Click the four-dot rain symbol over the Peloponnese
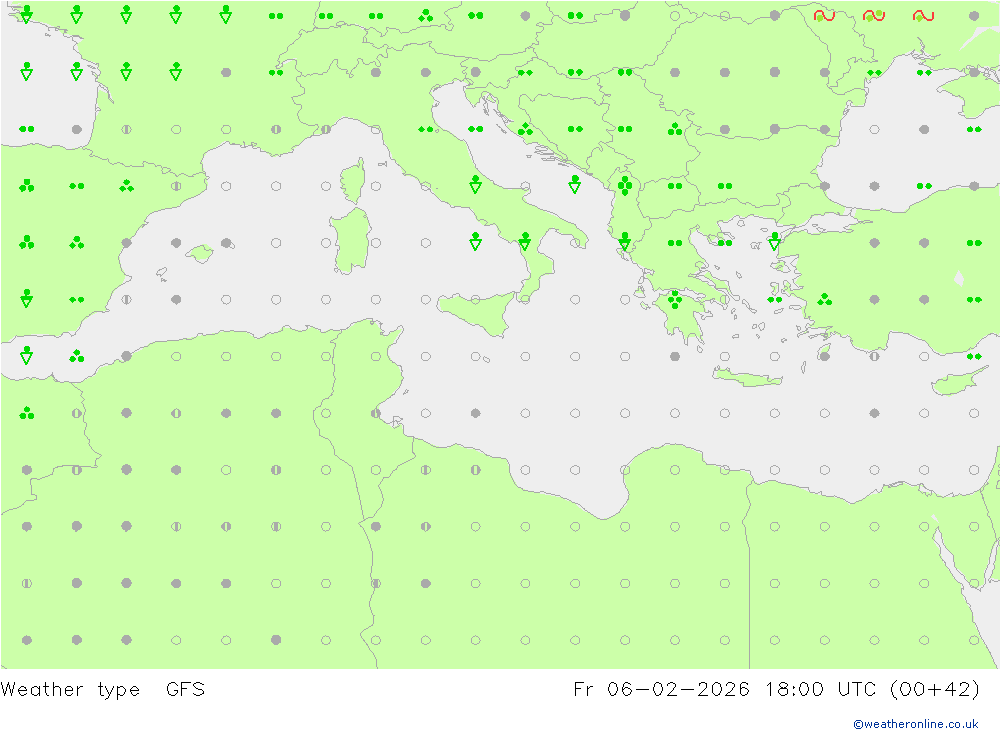Image resolution: width=1000 pixels, height=733 pixels. point(675,299)
